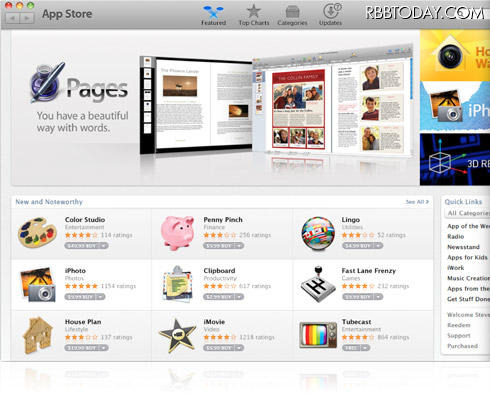Screen dimensions: 490x396
Task: Open Tubecast free button dropdown arrow
Action: tap(365, 348)
